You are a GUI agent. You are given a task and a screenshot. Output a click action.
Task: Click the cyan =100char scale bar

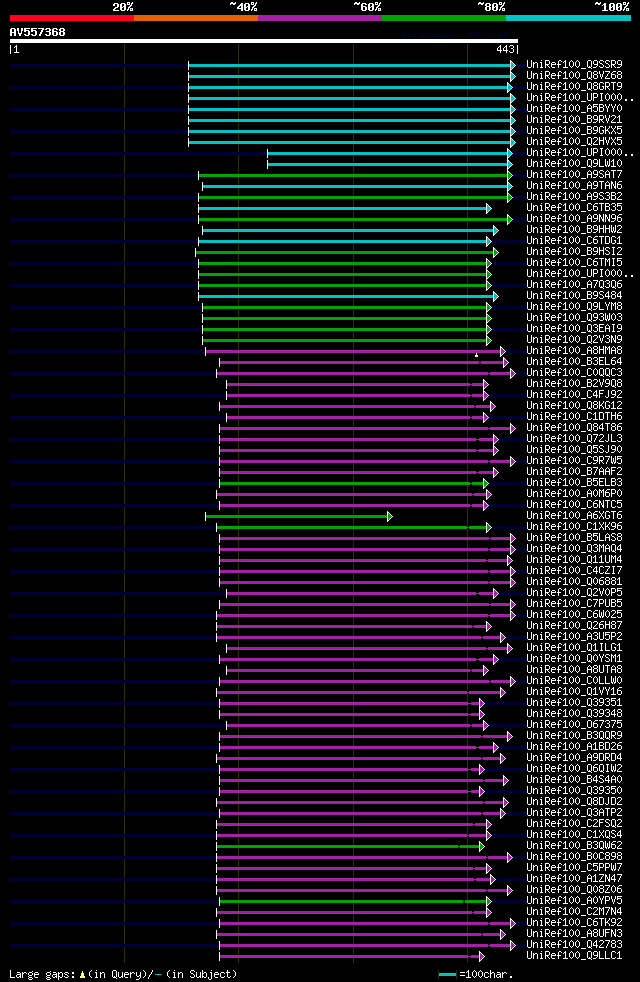click(447, 975)
